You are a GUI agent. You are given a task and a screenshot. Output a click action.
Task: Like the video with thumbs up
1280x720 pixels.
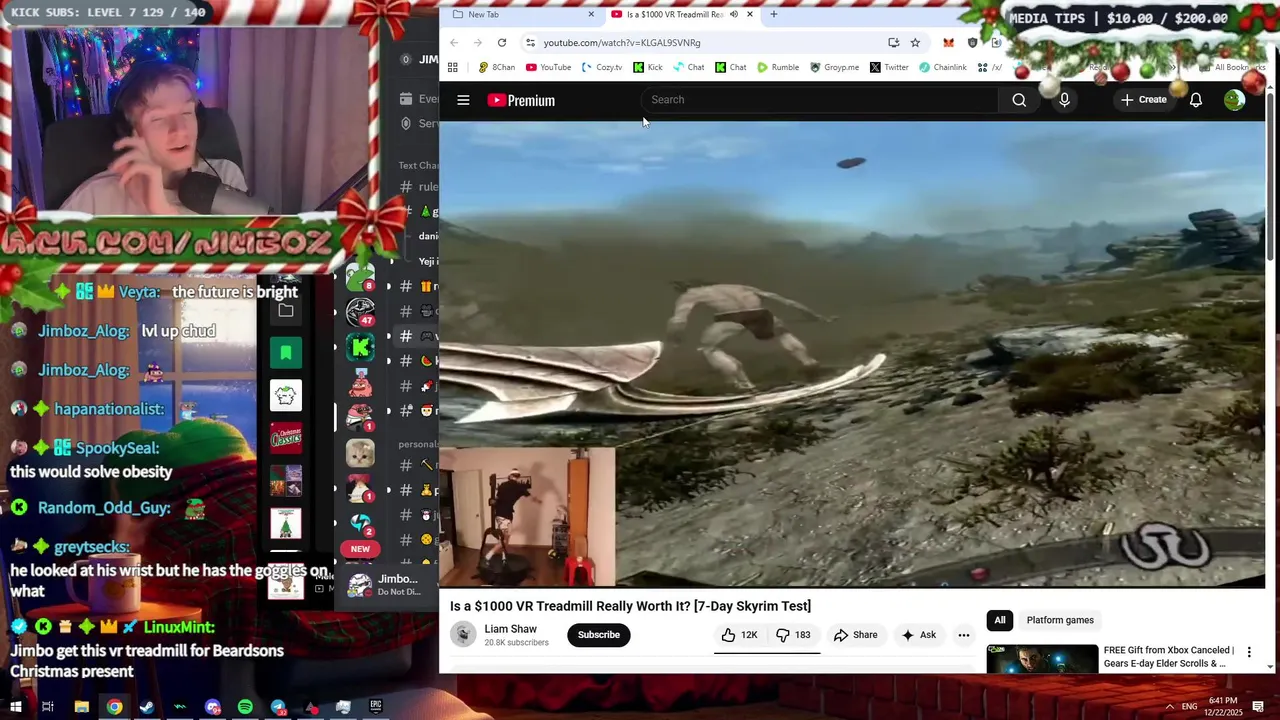tap(739, 635)
